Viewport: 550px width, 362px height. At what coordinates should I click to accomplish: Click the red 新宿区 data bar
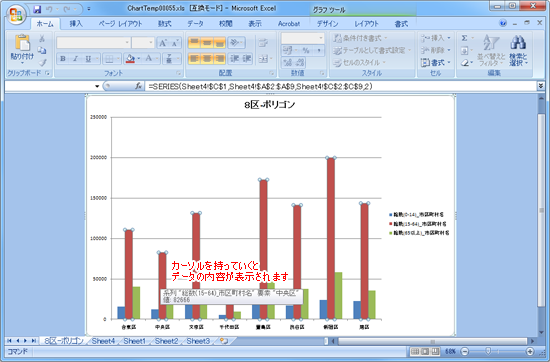[331, 239]
